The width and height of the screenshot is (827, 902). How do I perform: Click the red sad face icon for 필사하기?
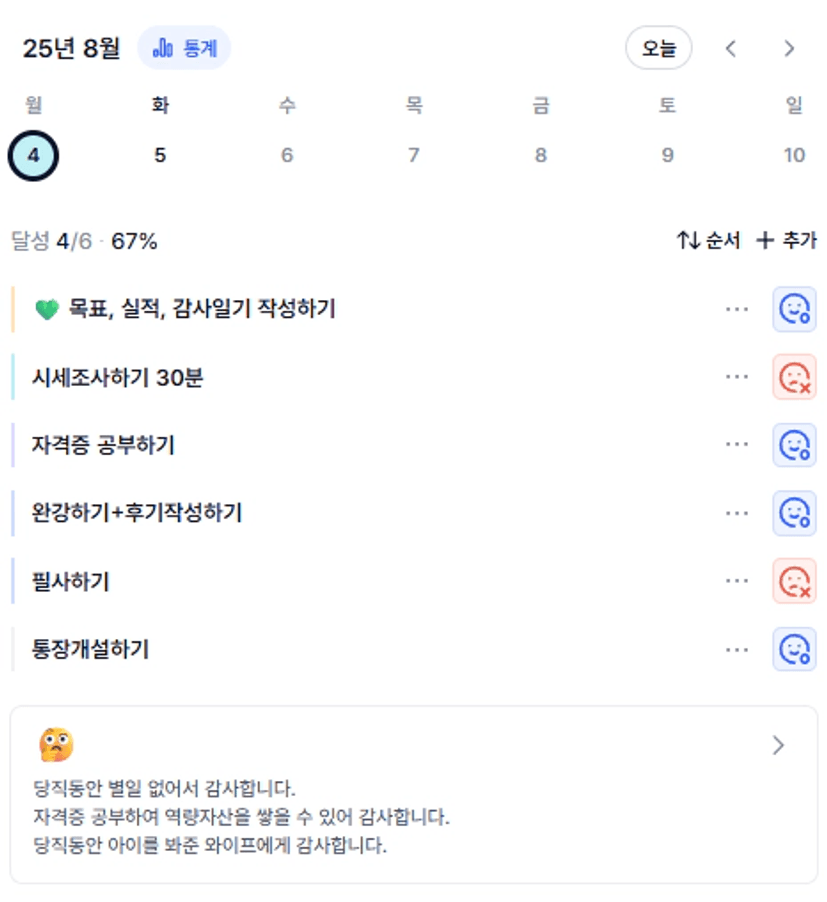[x=794, y=581]
